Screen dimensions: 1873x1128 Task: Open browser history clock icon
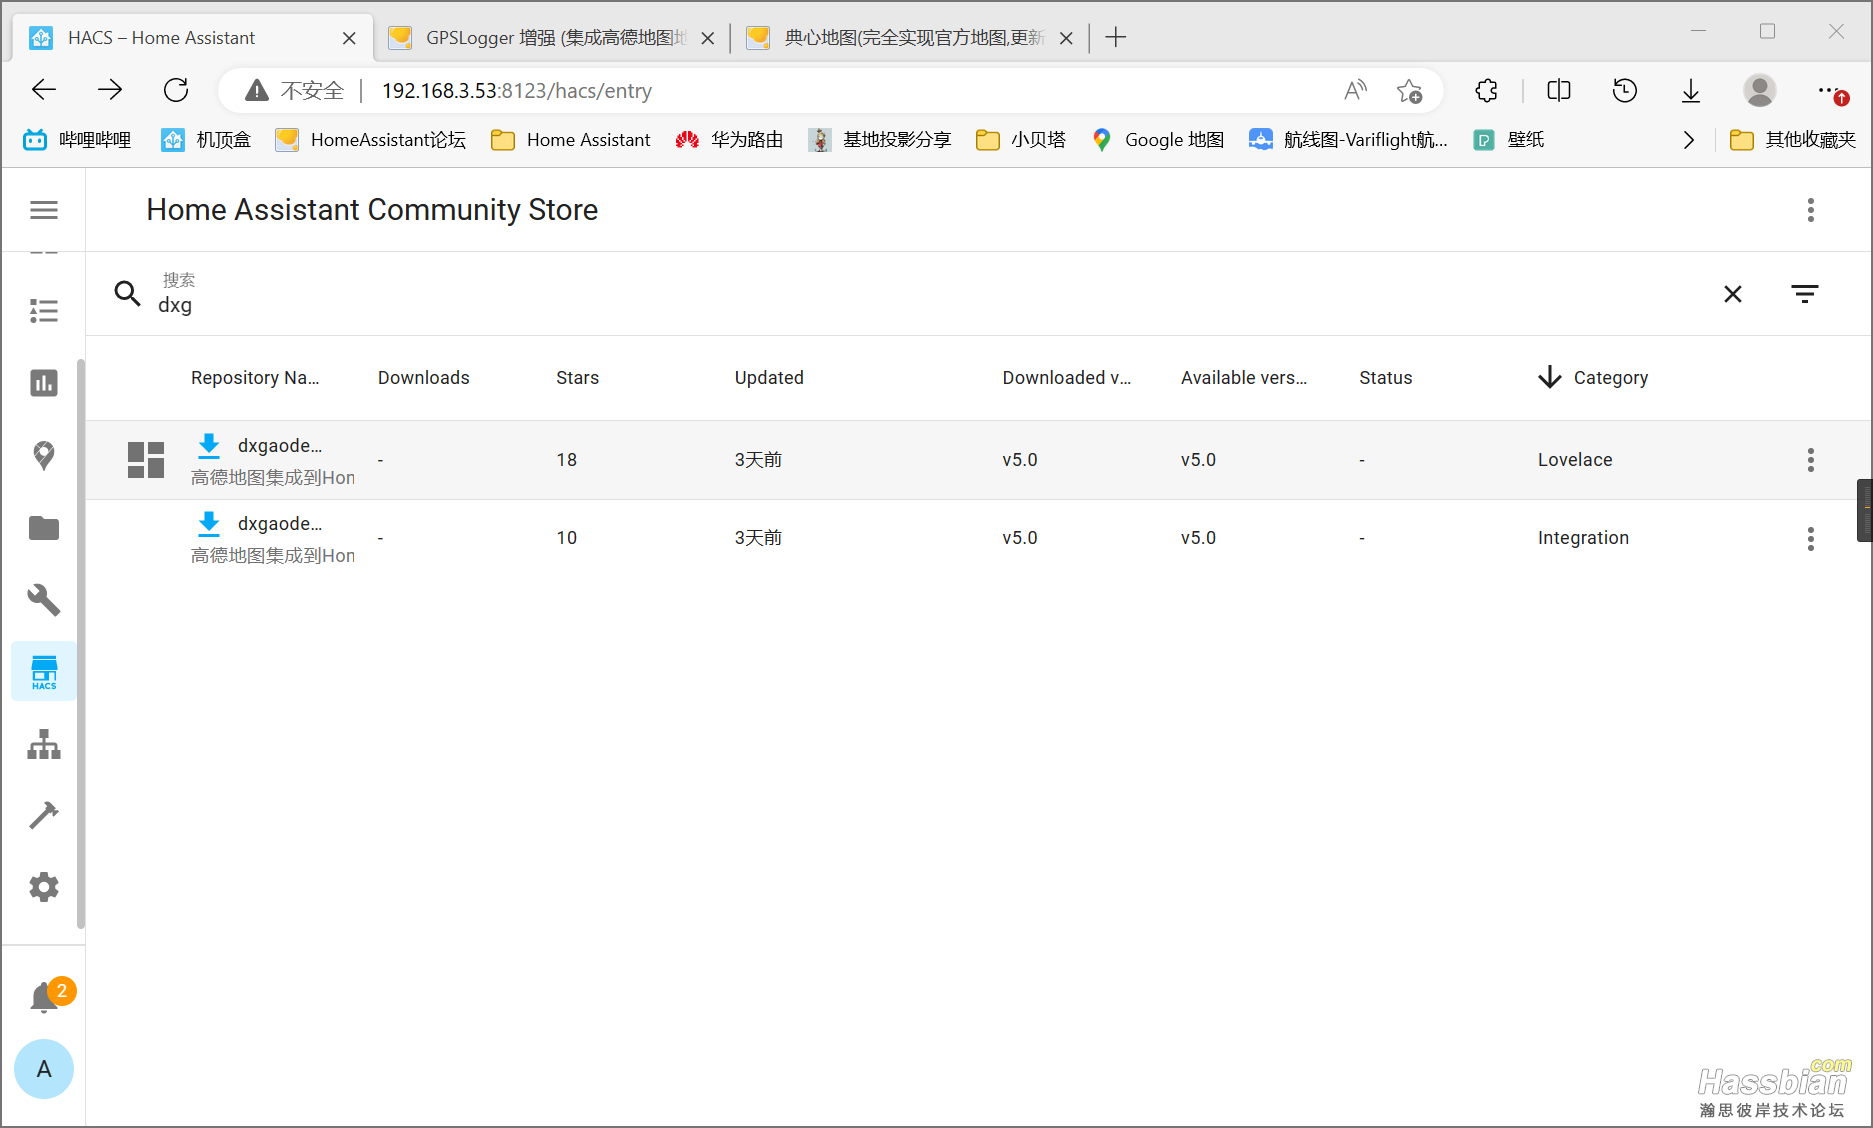click(1625, 91)
